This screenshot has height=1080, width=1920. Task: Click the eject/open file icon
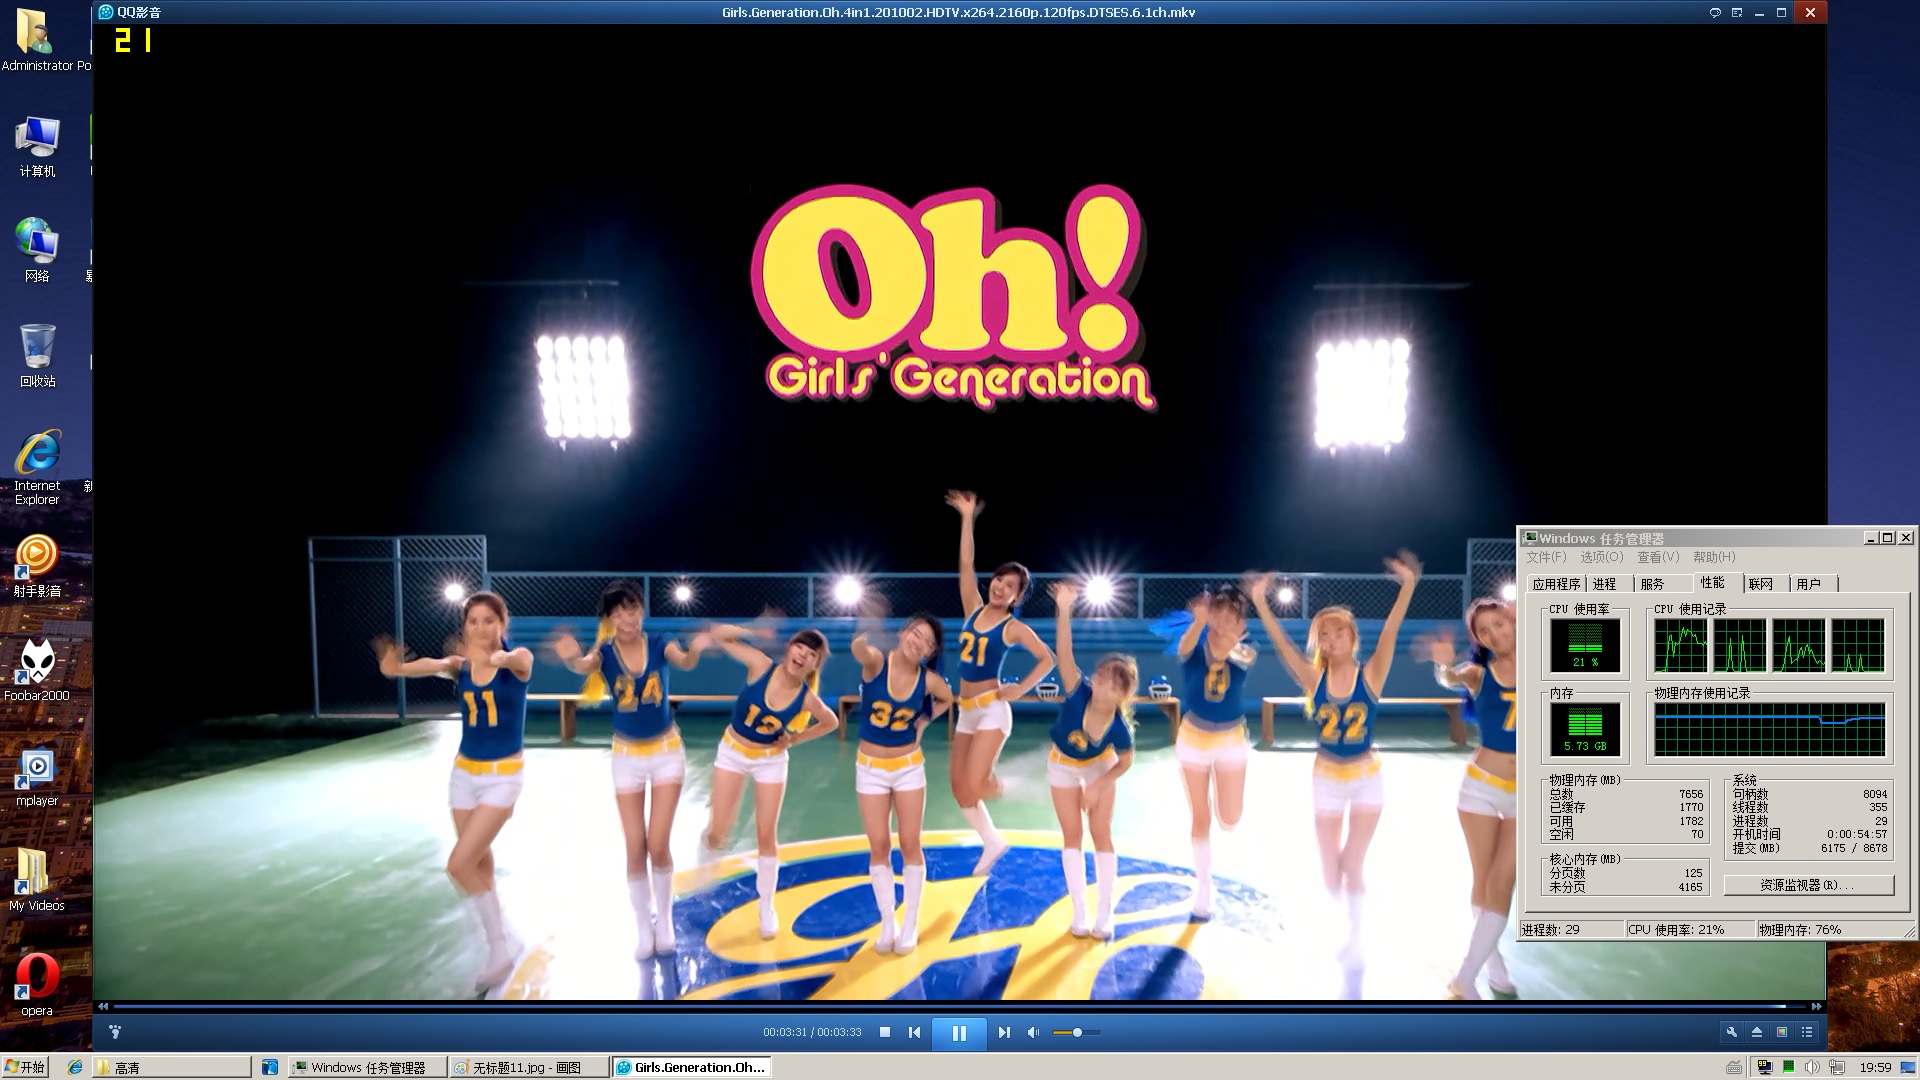[x=1757, y=1032]
